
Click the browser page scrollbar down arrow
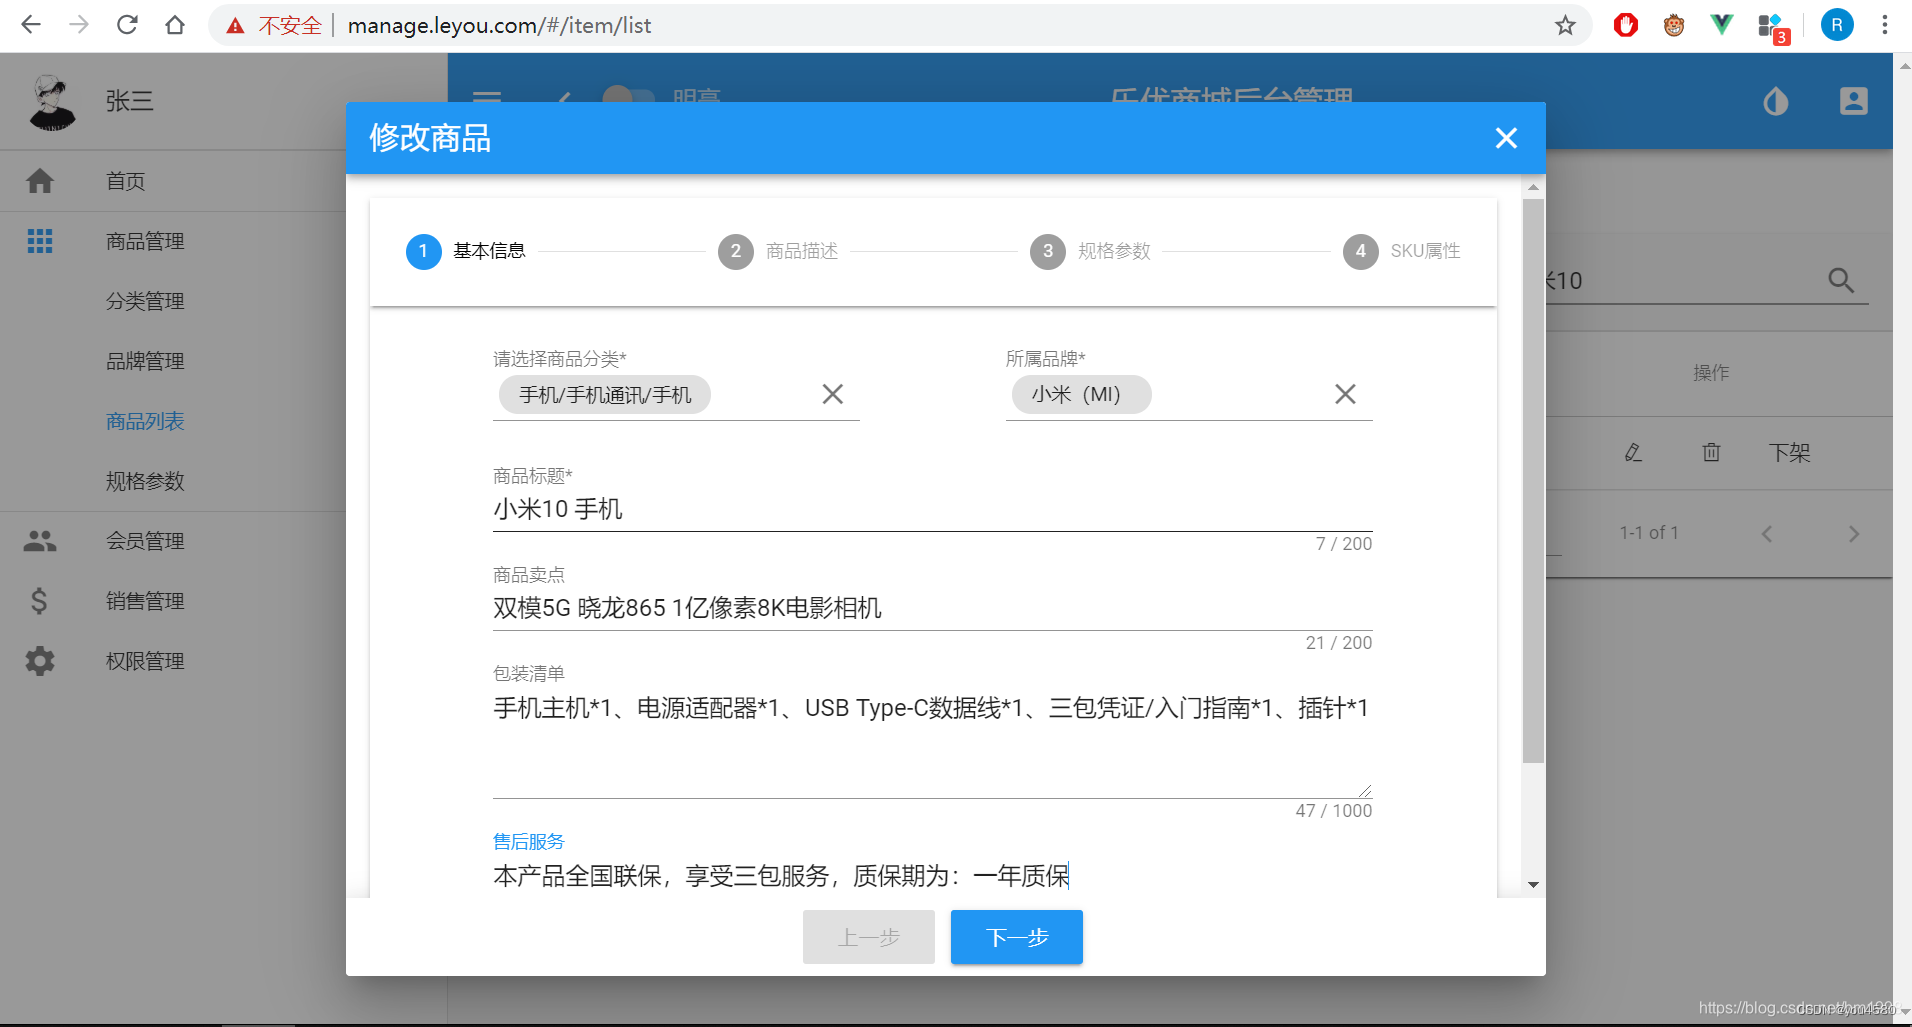tap(1903, 1011)
